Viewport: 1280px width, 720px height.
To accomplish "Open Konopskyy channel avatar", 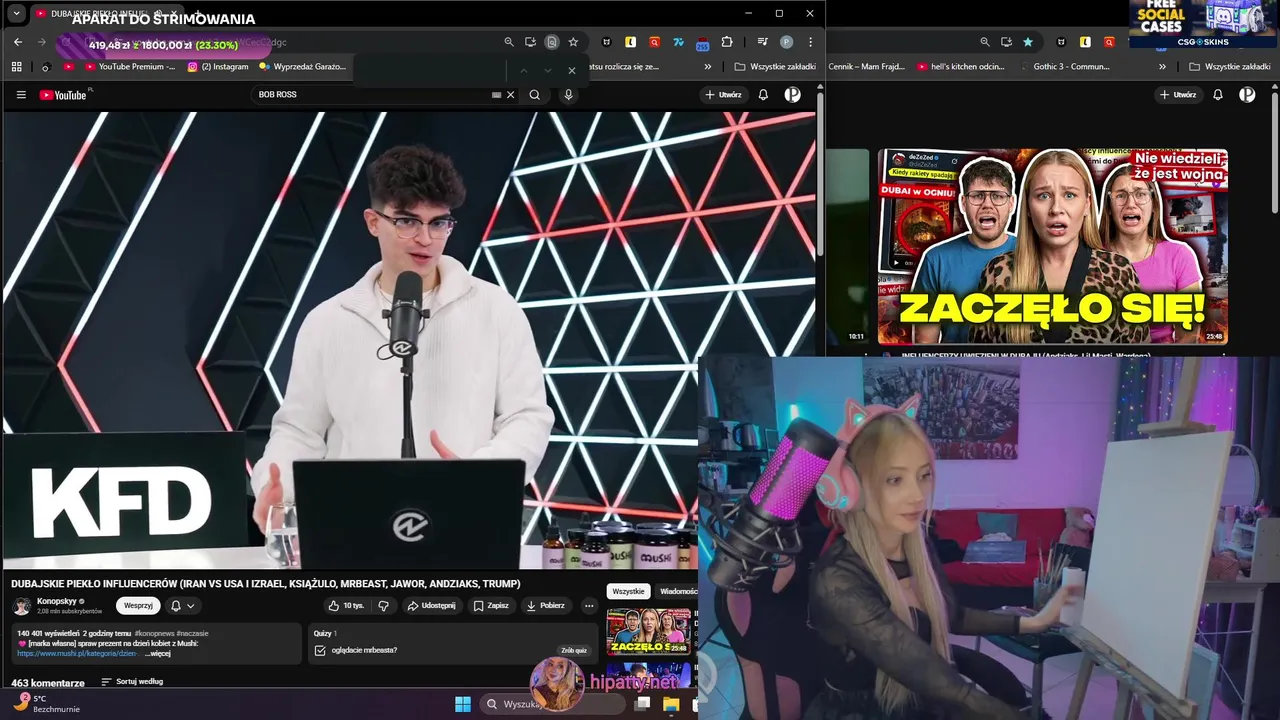I will pyautogui.click(x=21, y=606).
